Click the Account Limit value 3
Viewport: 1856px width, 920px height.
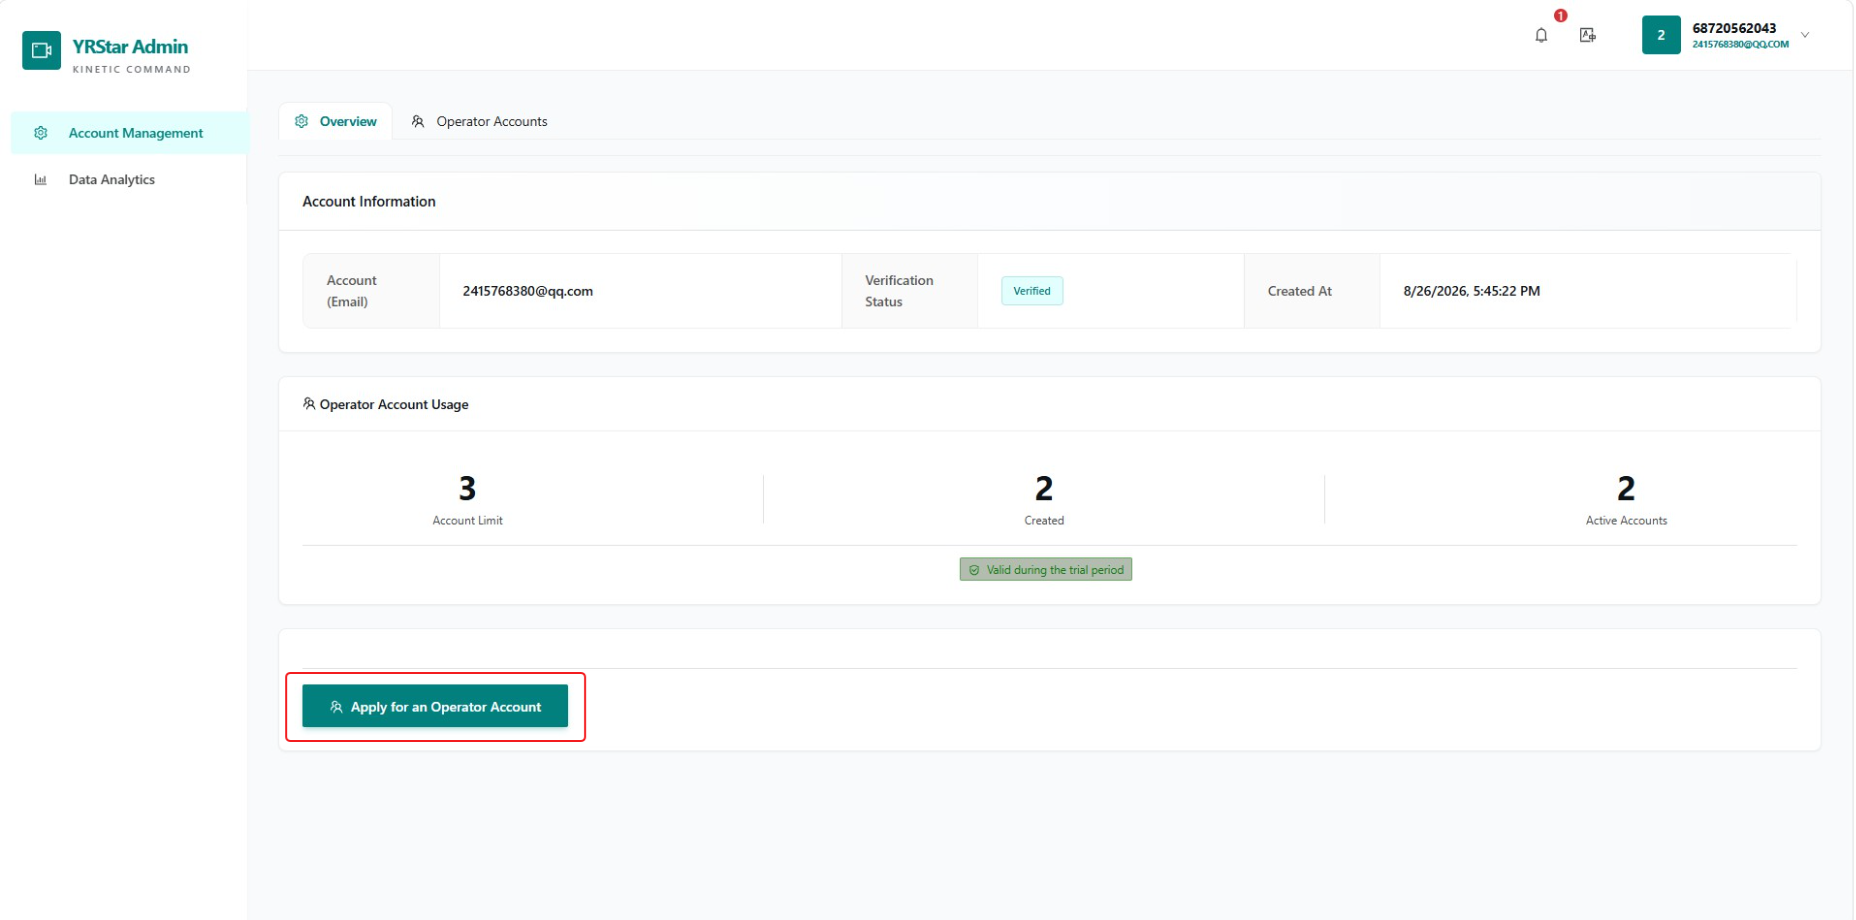pos(467,488)
